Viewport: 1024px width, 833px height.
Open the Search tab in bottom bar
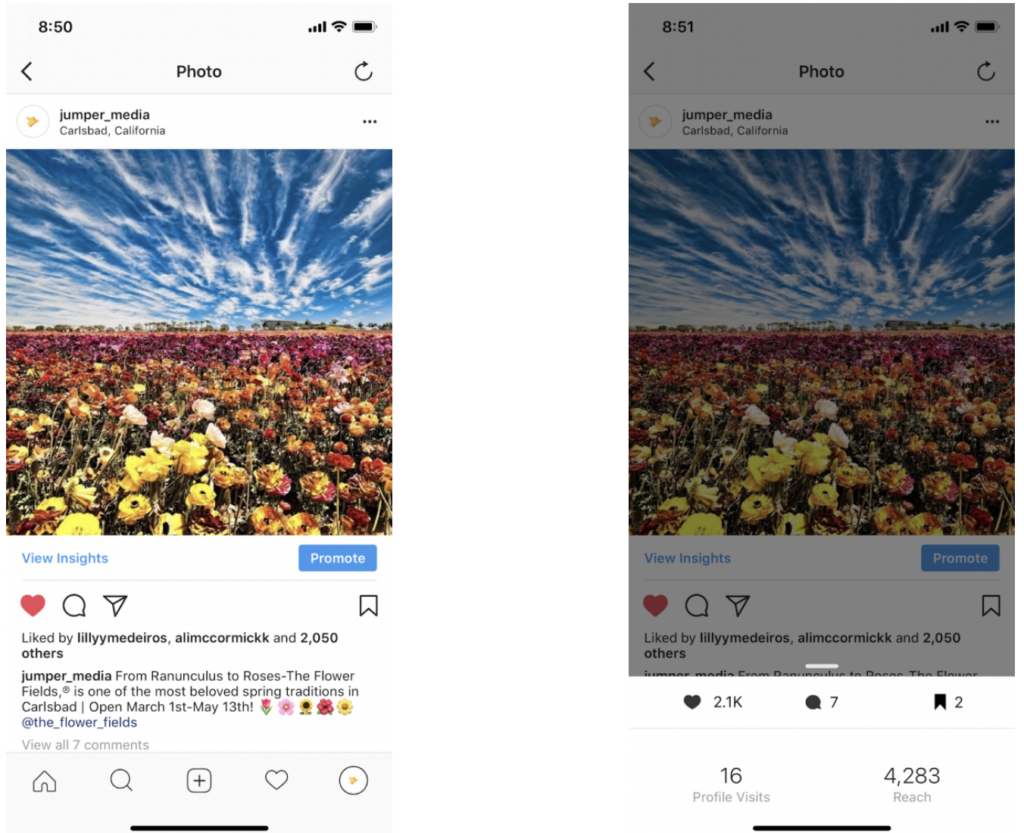pos(121,780)
